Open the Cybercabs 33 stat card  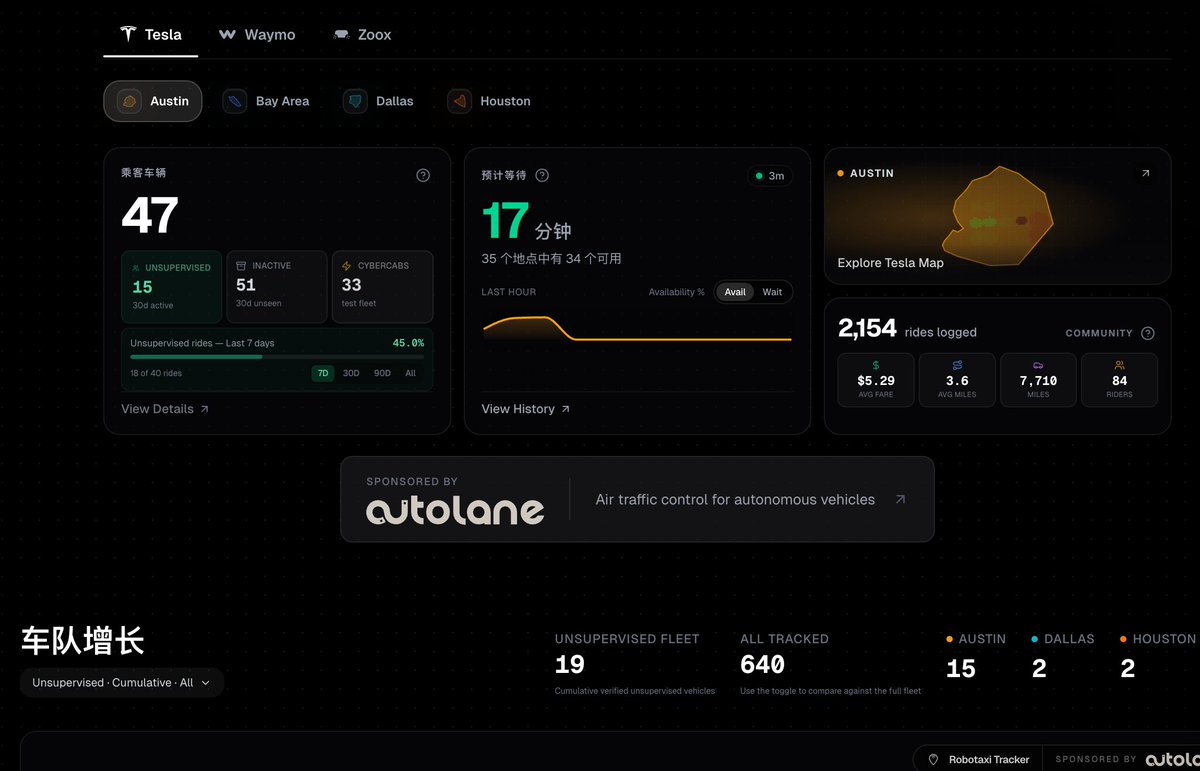click(x=382, y=287)
